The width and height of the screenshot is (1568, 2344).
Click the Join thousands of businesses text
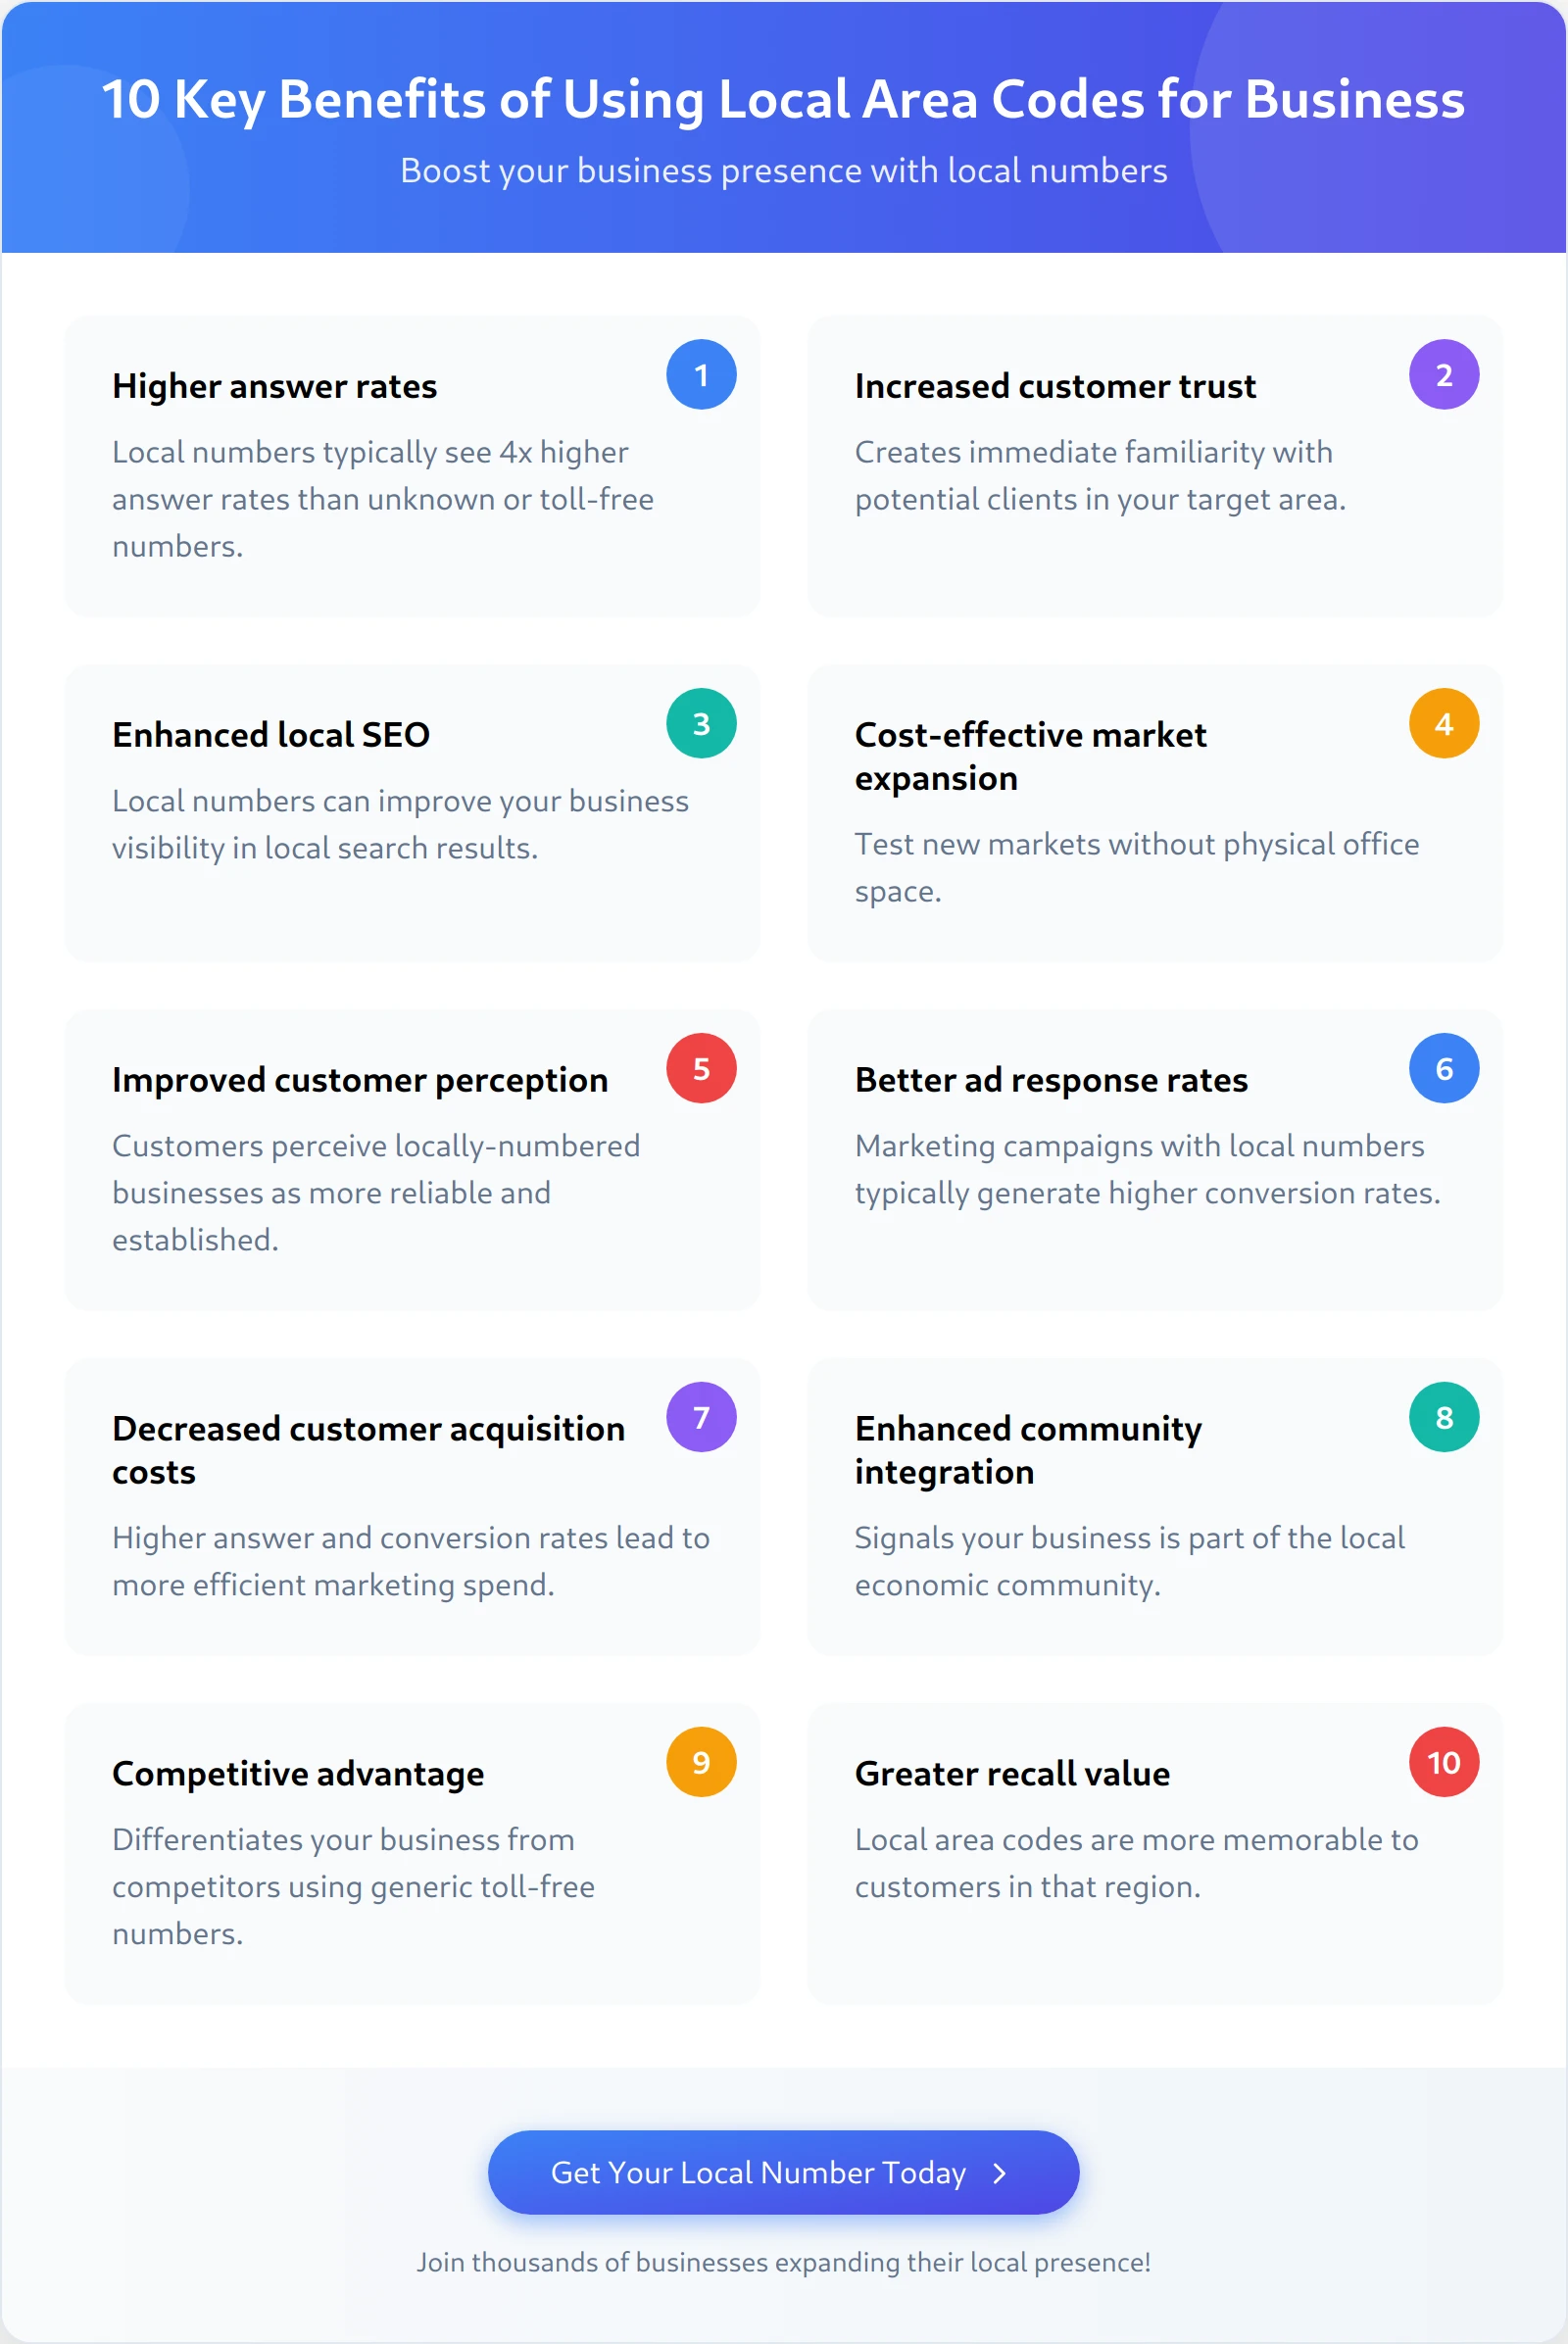point(783,2262)
